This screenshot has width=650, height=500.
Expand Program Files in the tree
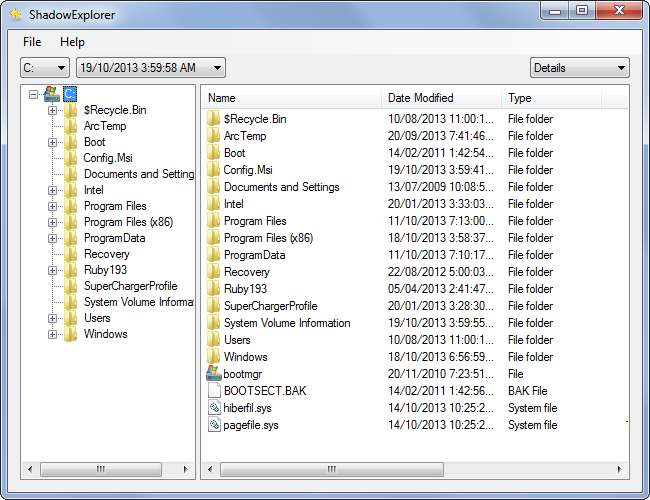(x=53, y=206)
